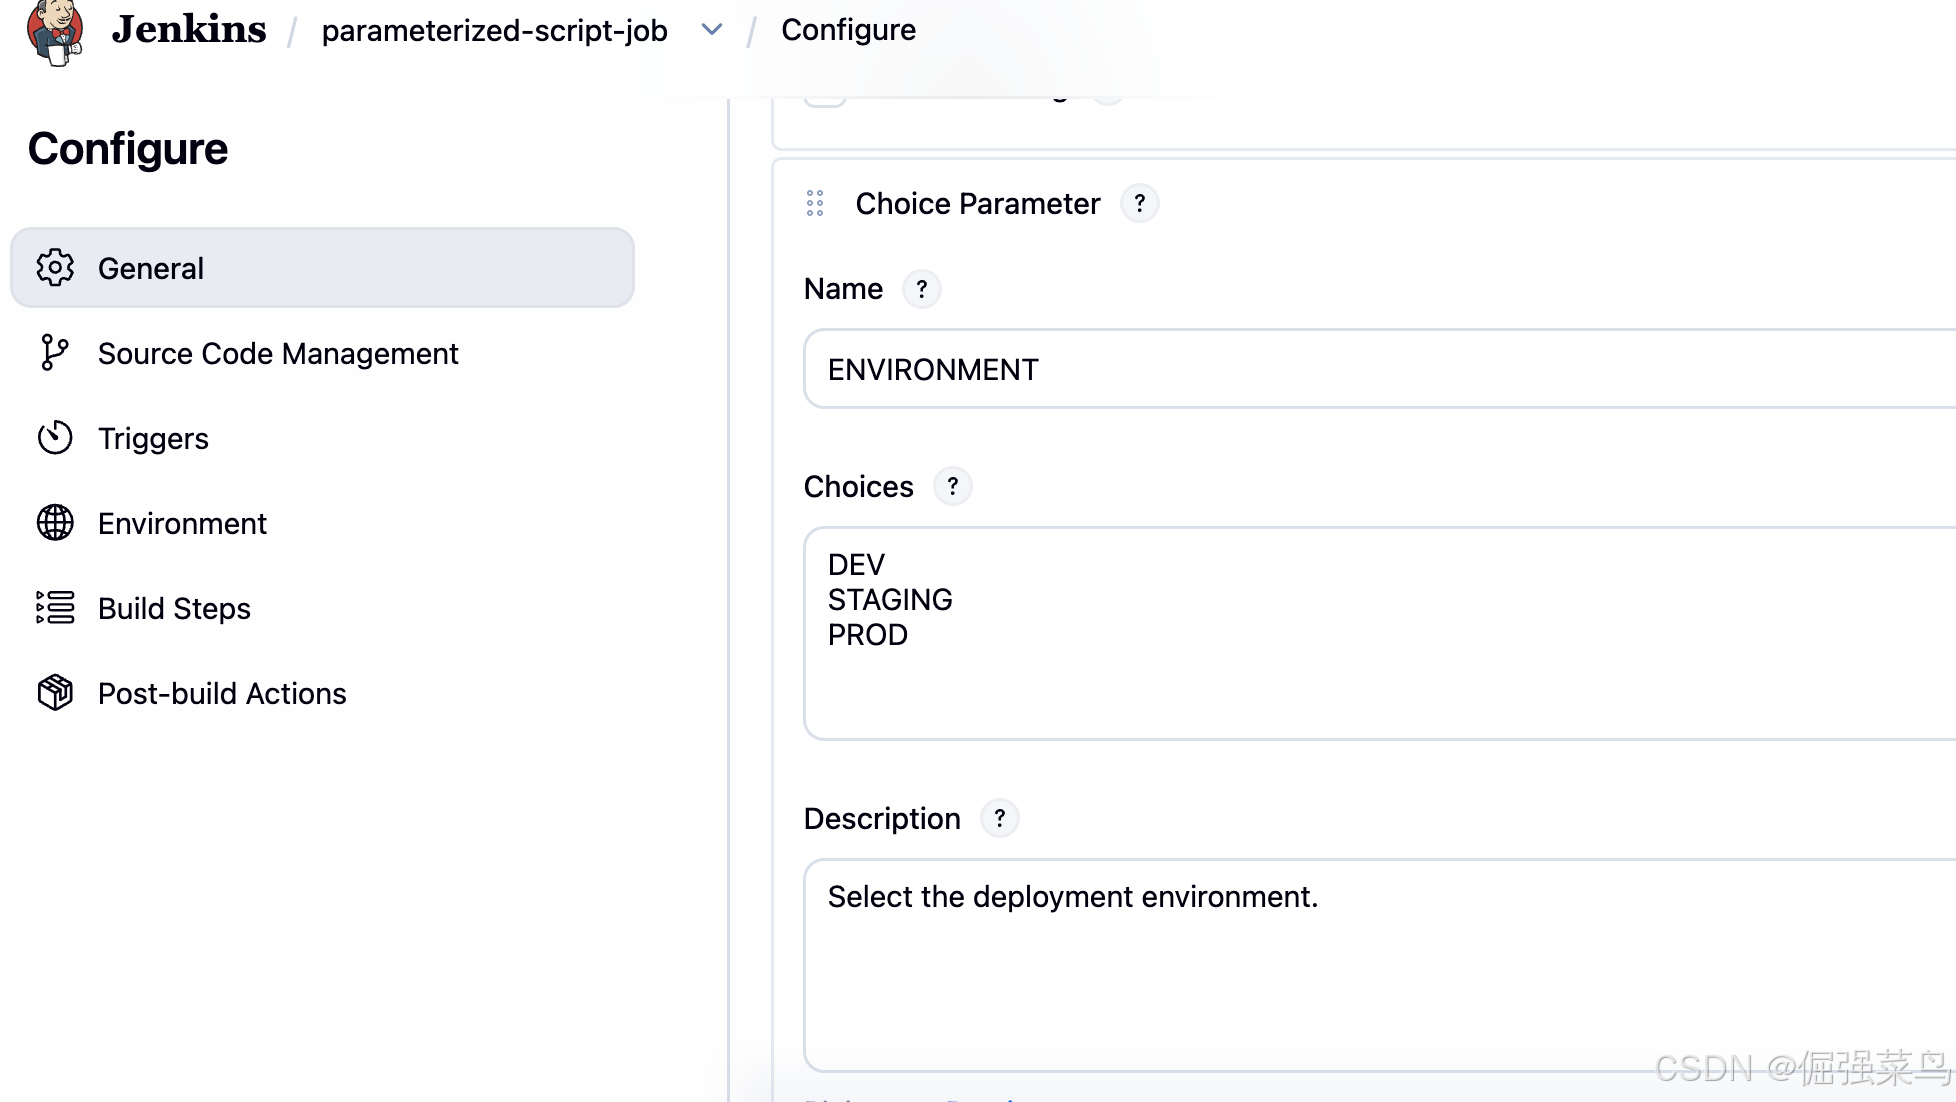Open Build Steps section
Screen dimensions: 1956x1102
[174, 608]
